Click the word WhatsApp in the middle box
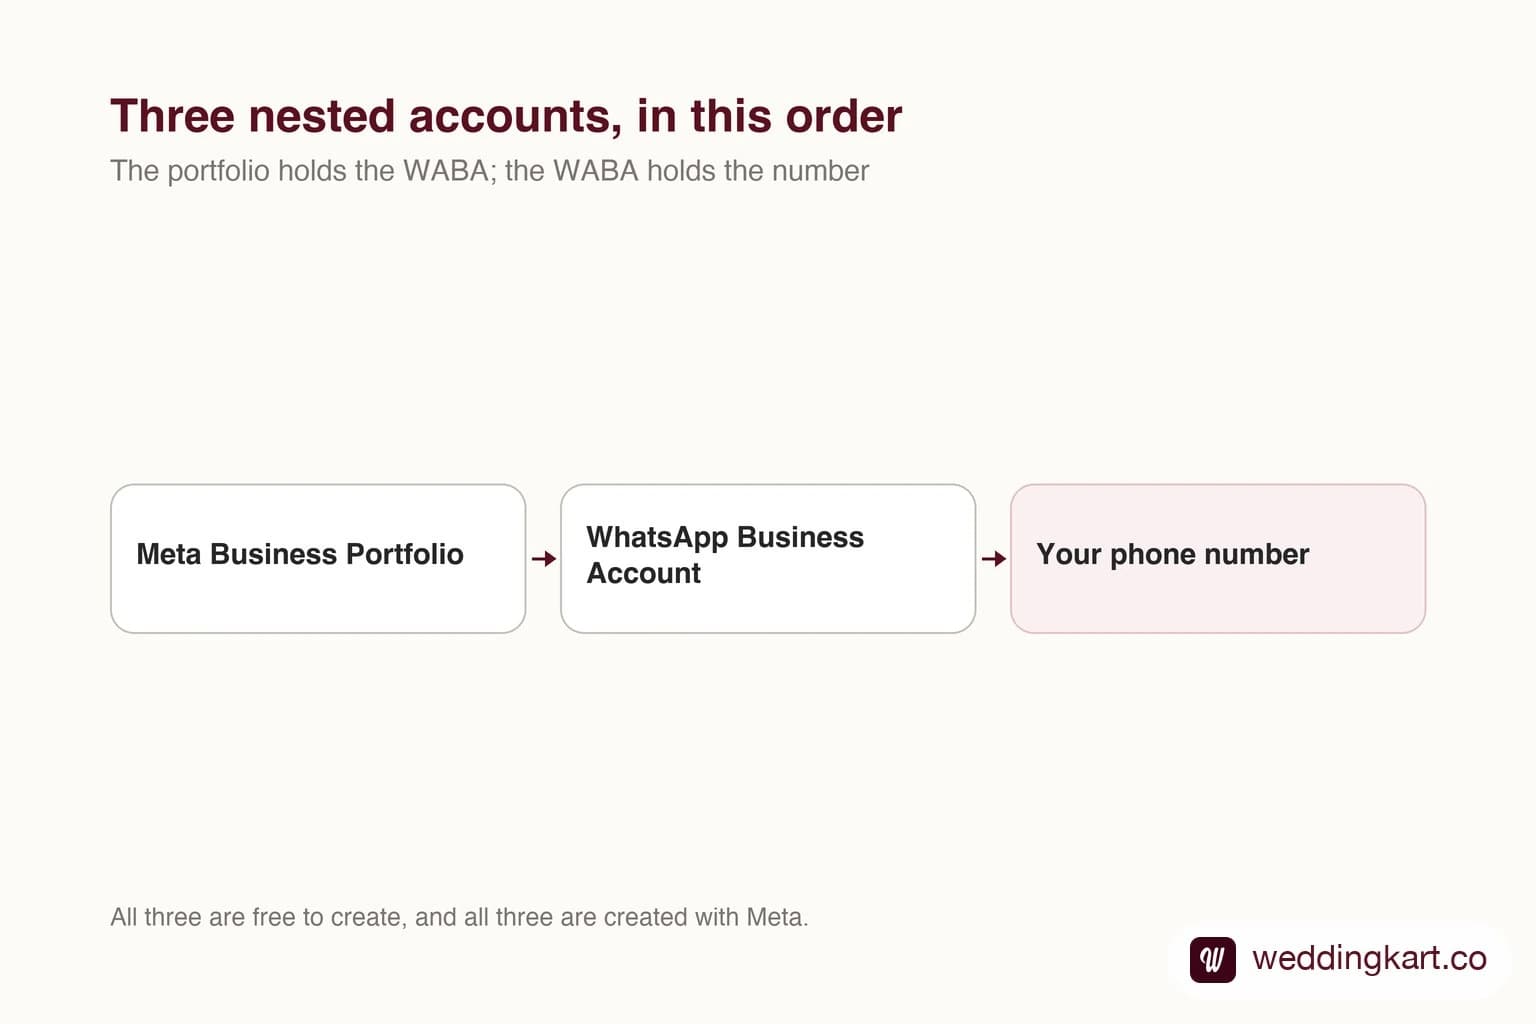The width and height of the screenshot is (1536, 1024). click(x=657, y=538)
